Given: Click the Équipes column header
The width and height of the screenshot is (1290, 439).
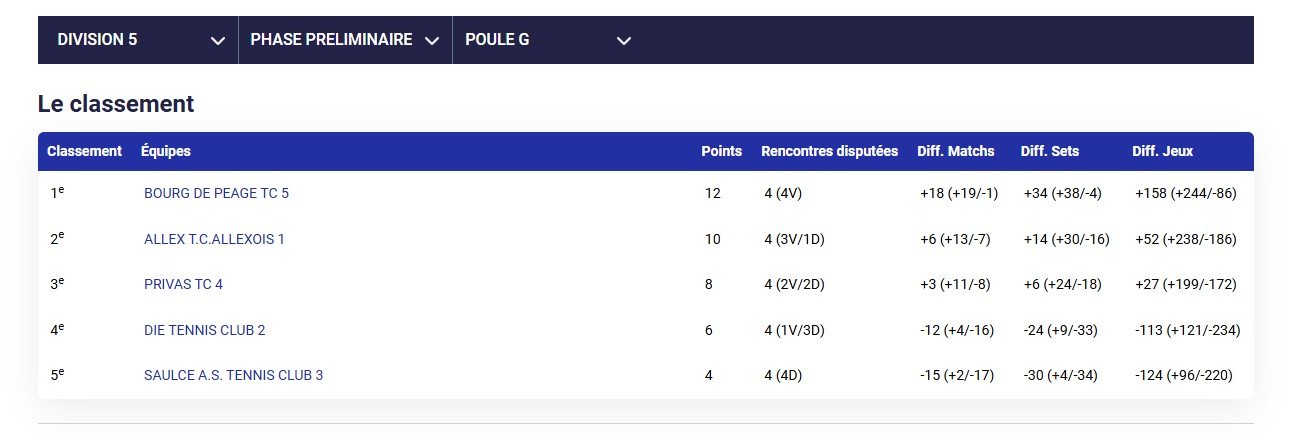Looking at the screenshot, I should (166, 151).
